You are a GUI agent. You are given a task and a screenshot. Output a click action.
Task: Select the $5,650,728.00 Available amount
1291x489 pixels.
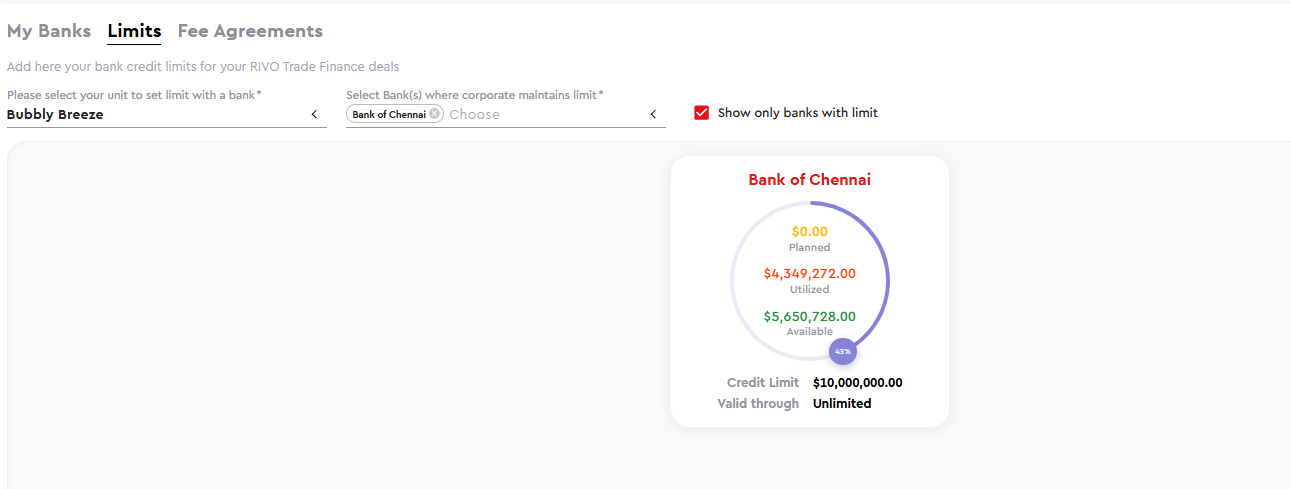click(810, 316)
